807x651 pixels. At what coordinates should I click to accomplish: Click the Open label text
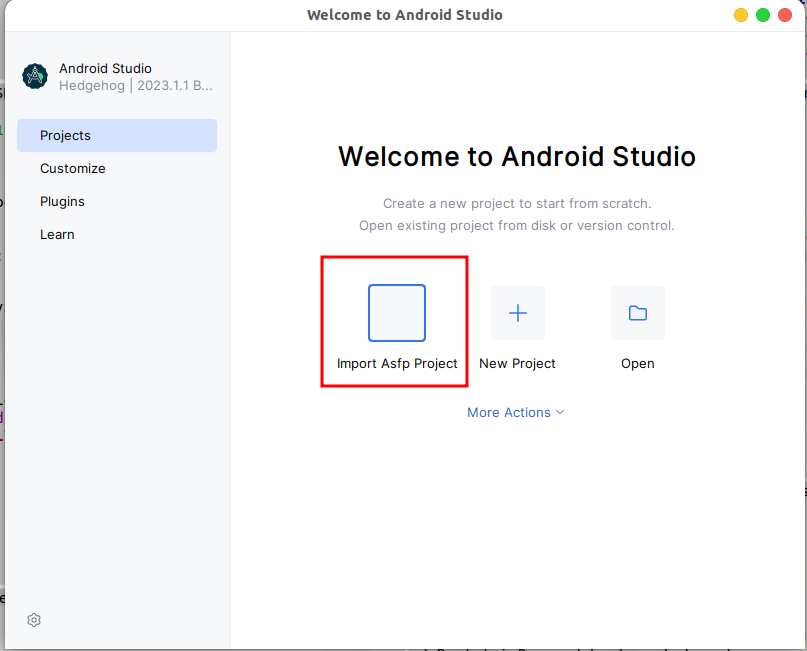[638, 363]
